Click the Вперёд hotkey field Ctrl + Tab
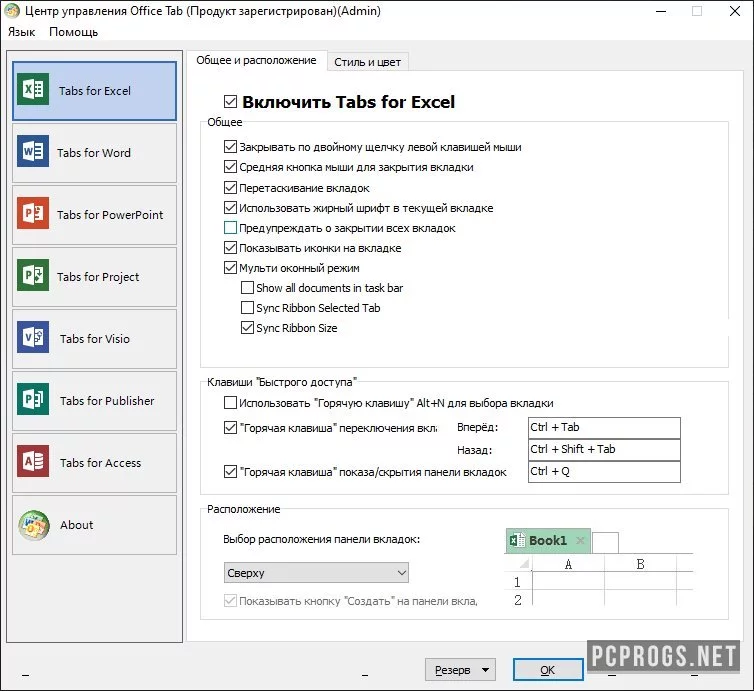 point(604,427)
